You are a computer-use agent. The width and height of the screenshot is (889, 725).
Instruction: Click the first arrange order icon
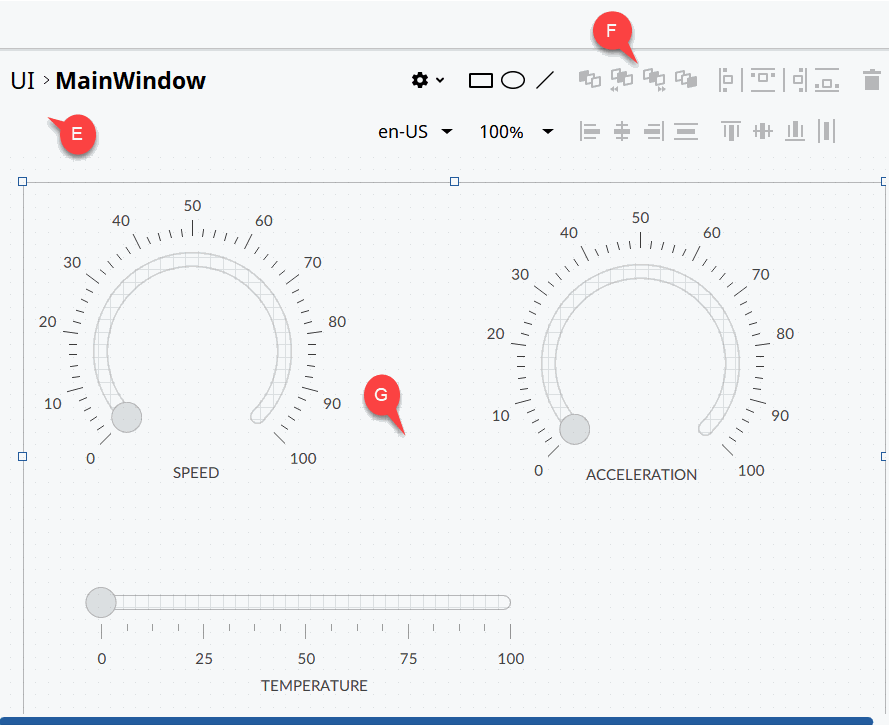[x=590, y=79]
